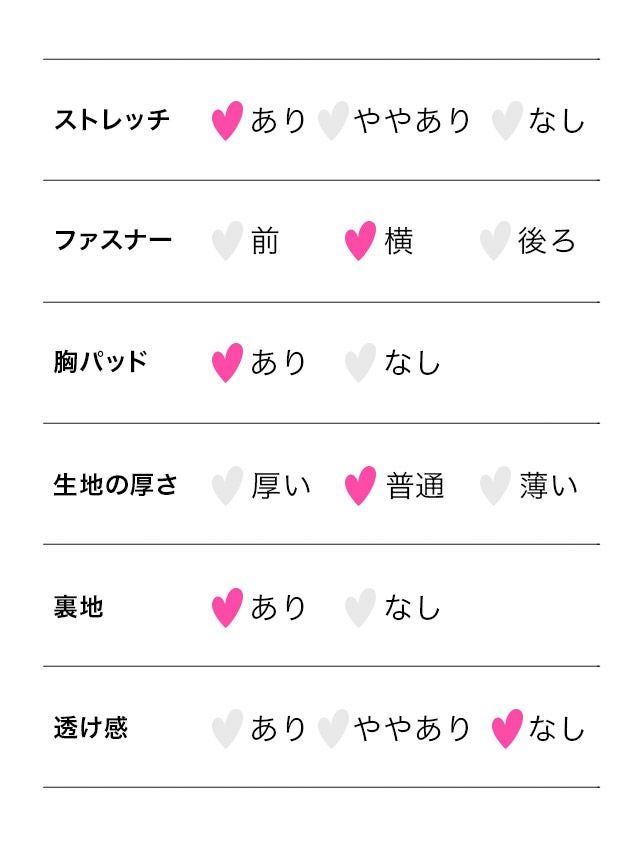Click the ファスナー row label
640x854 pixels.
coord(113,241)
